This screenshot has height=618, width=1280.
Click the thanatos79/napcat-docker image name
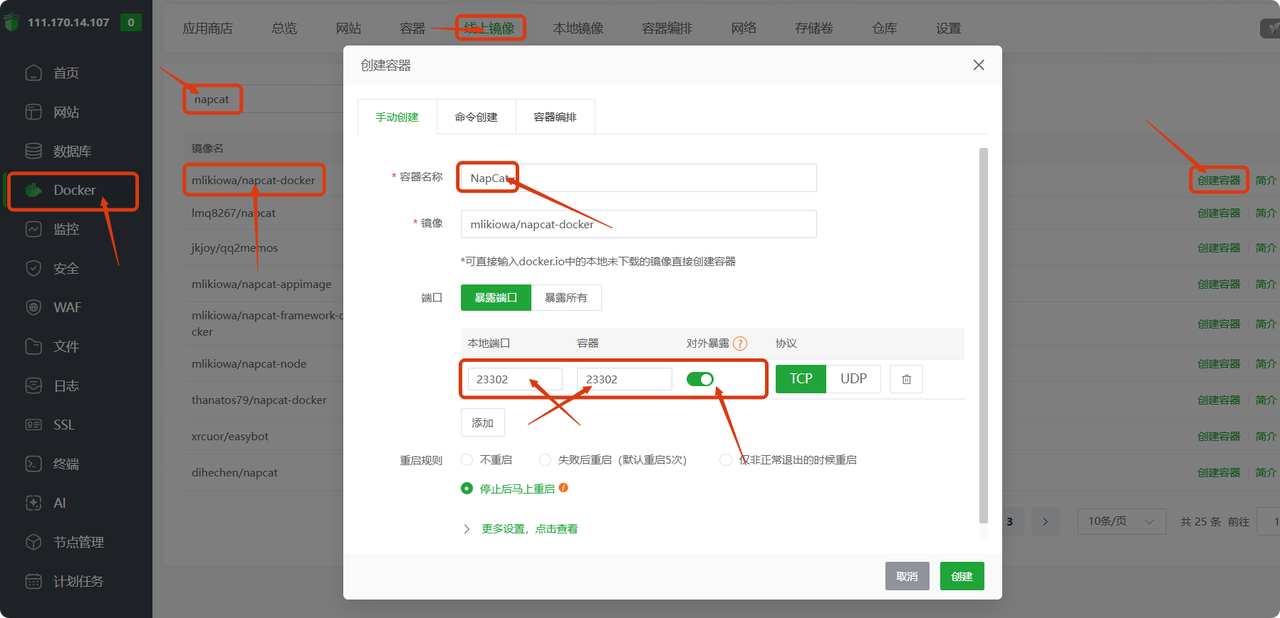259,400
